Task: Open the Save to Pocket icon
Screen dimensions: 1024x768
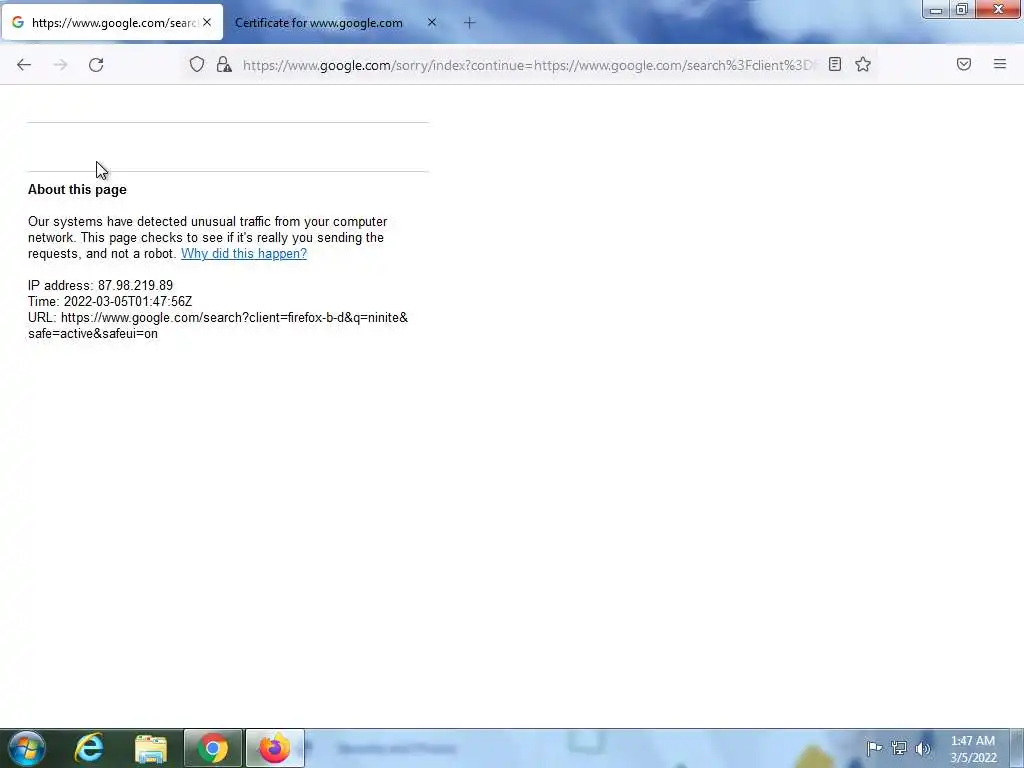Action: 964,64
